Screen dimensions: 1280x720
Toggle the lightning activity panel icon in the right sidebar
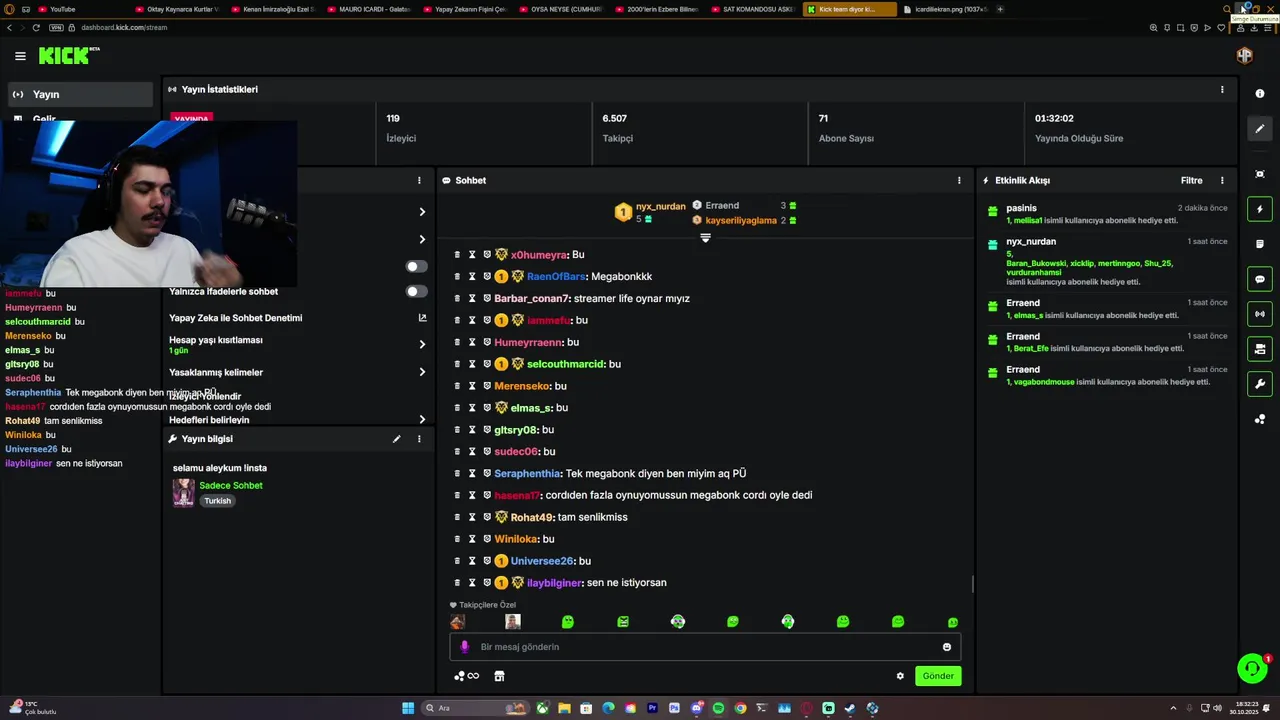1260,209
